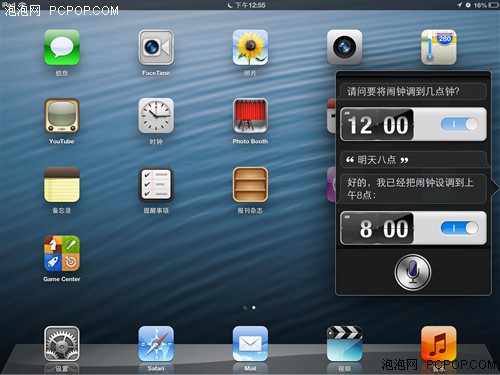Tap Siri's reply "好的, 我已经把闹钟设调到上午8点"
The height and width of the screenshot is (375, 500).
[410, 188]
